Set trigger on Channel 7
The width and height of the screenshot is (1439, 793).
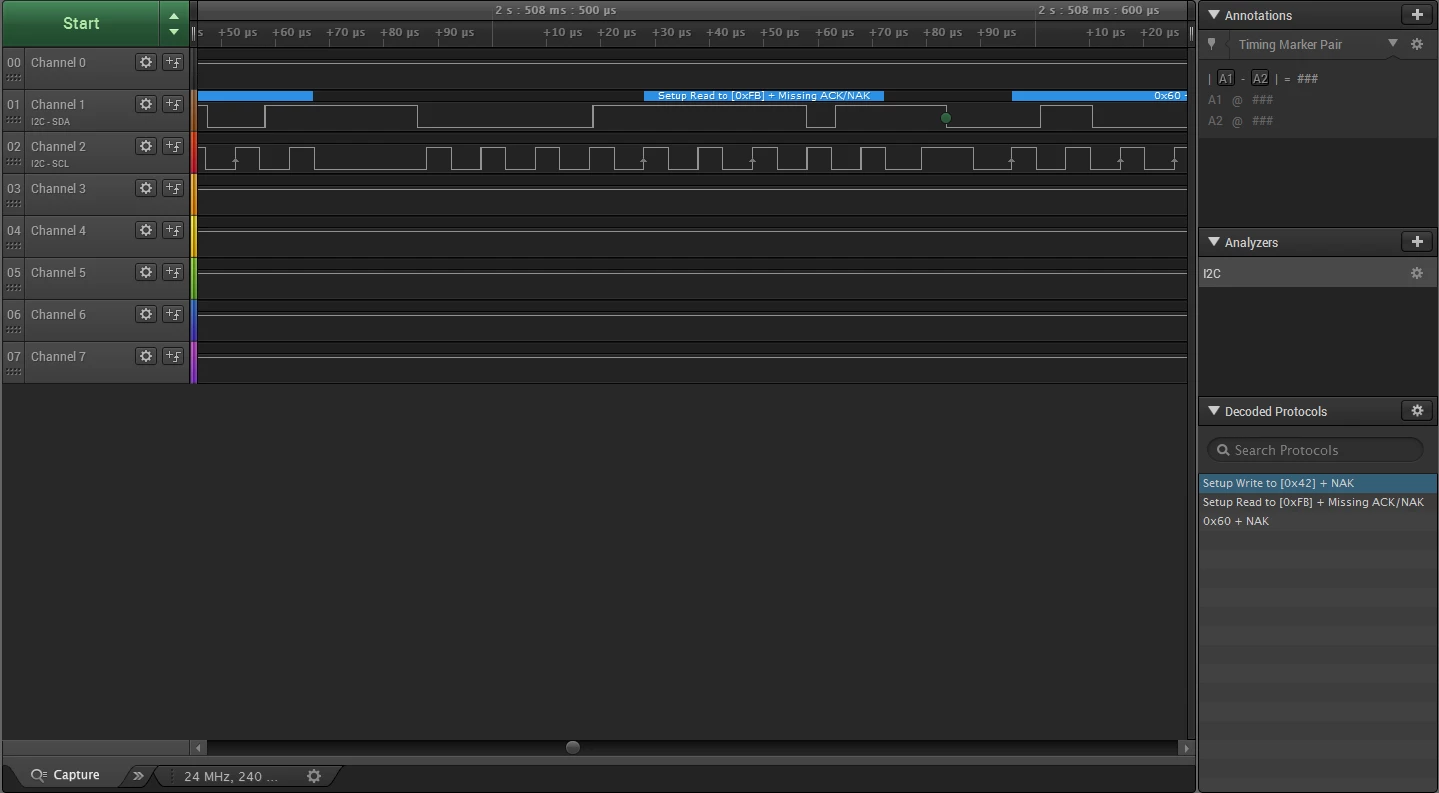pyautogui.click(x=173, y=356)
